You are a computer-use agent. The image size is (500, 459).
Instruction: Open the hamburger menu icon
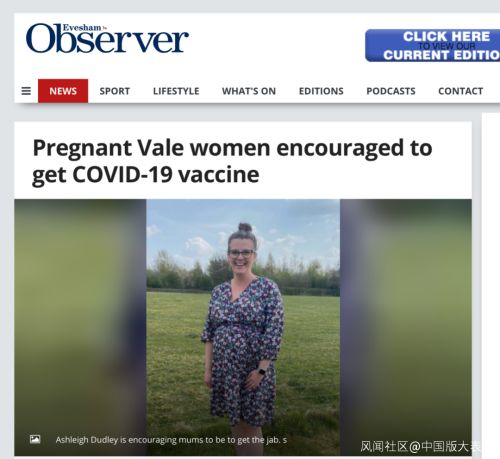click(x=26, y=91)
